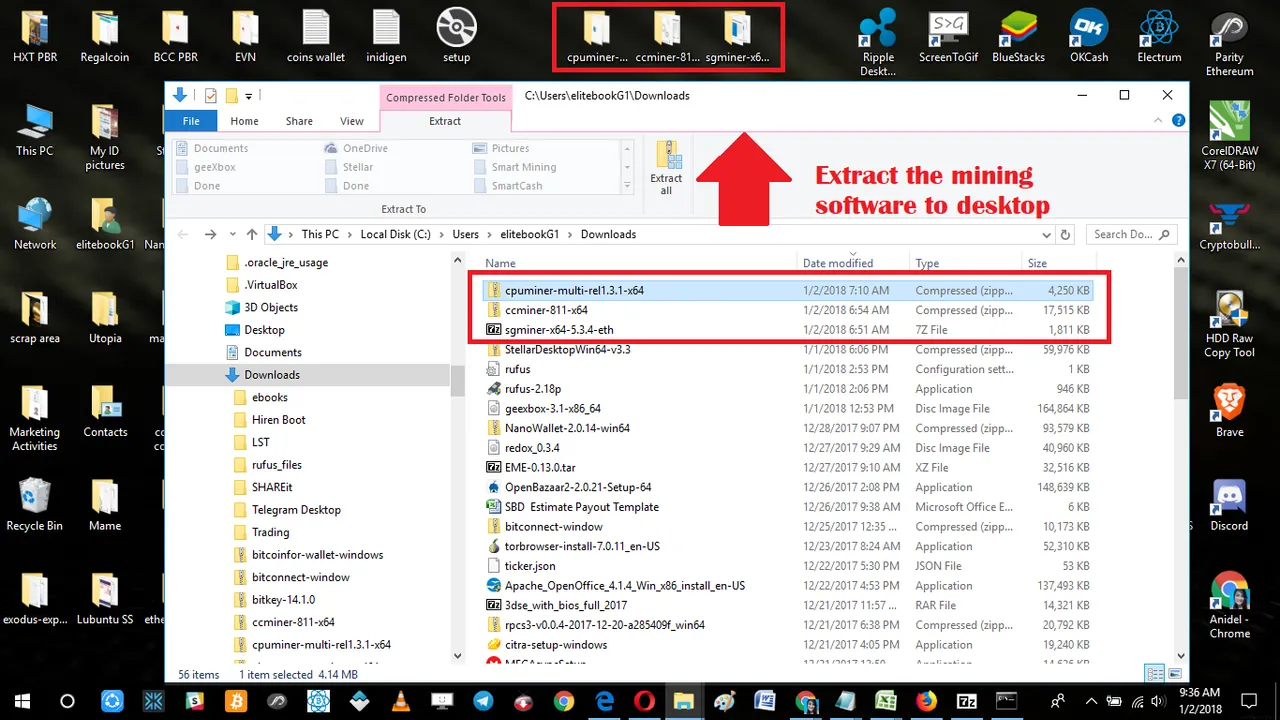
Task: Click the breadcrumb chevron after This PC
Action: (349, 234)
